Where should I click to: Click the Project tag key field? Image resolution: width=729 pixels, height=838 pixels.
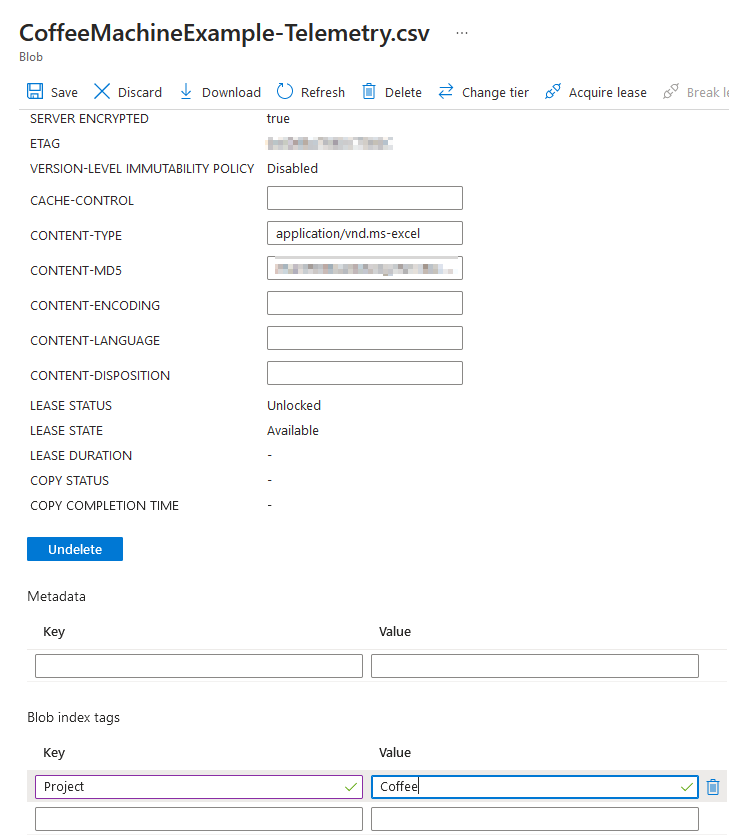pyautogui.click(x=190, y=787)
